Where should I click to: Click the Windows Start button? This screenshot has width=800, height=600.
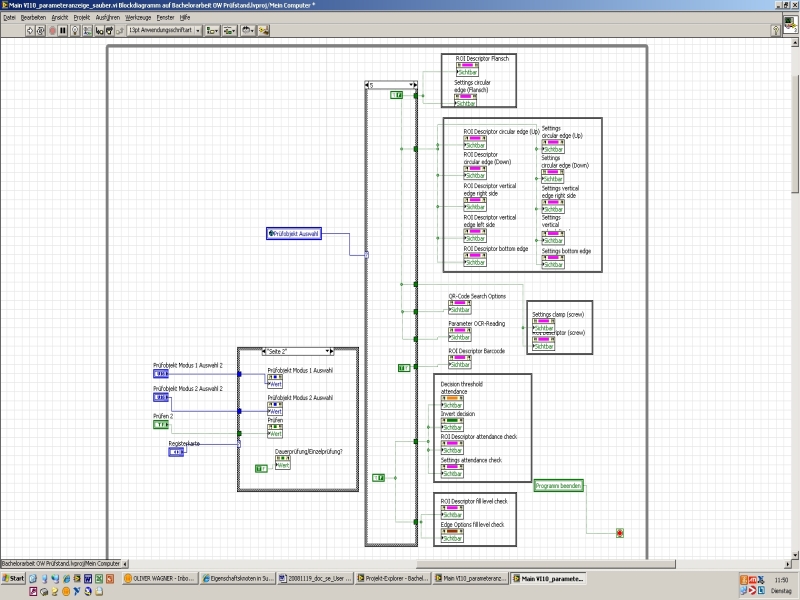click(13, 578)
